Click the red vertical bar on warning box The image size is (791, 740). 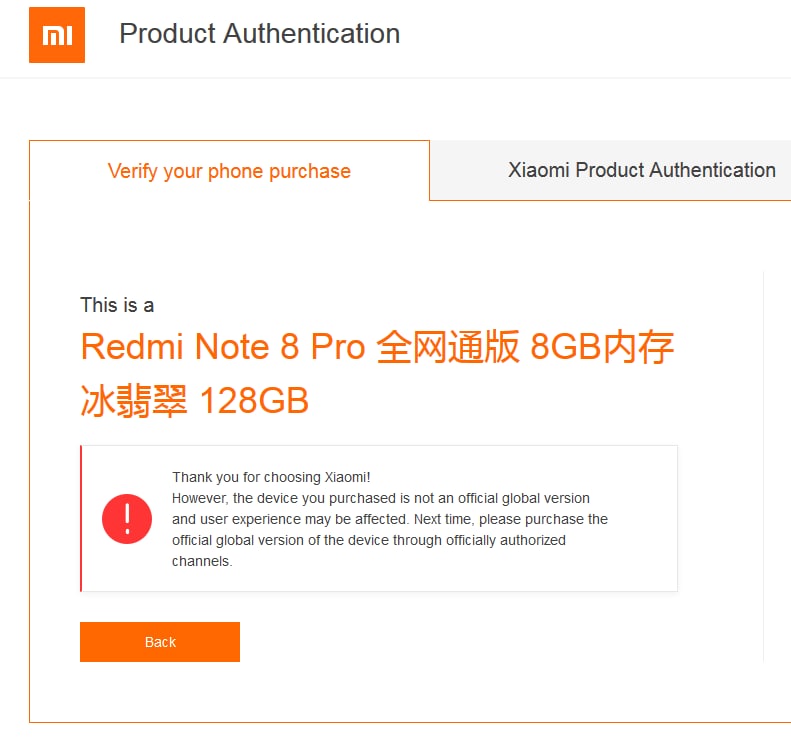pos(81,519)
